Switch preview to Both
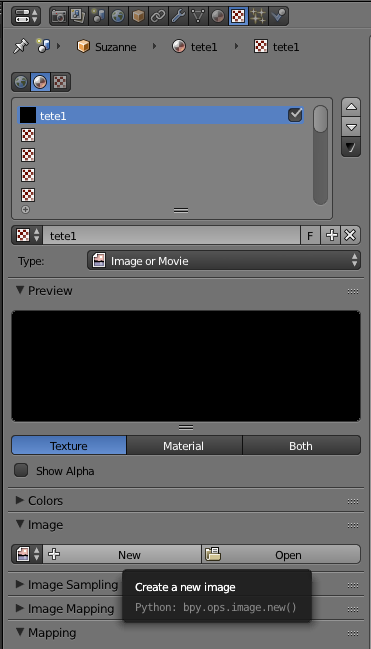Viewport: 371px width, 649px height. [x=301, y=445]
